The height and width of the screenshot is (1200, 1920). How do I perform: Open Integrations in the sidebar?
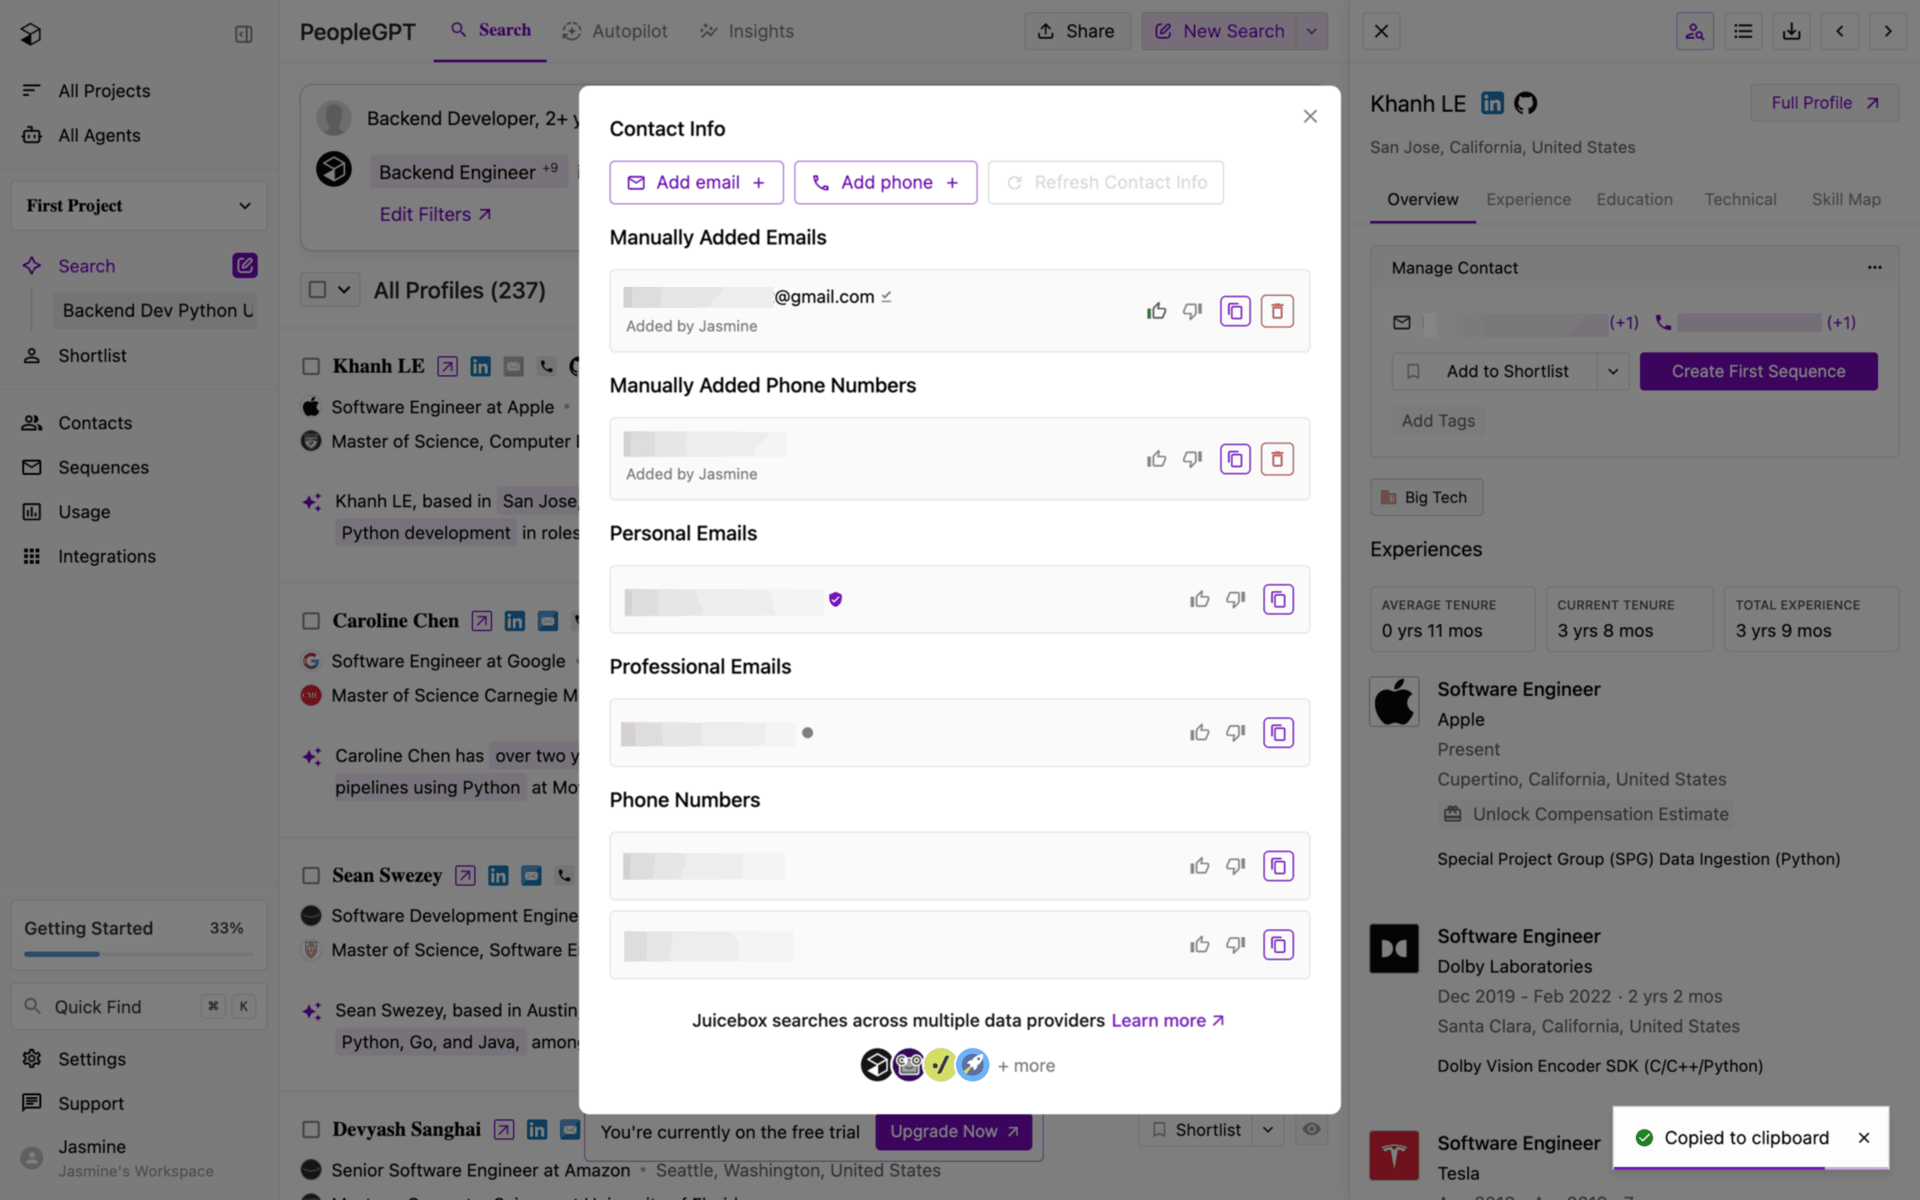coord(106,556)
